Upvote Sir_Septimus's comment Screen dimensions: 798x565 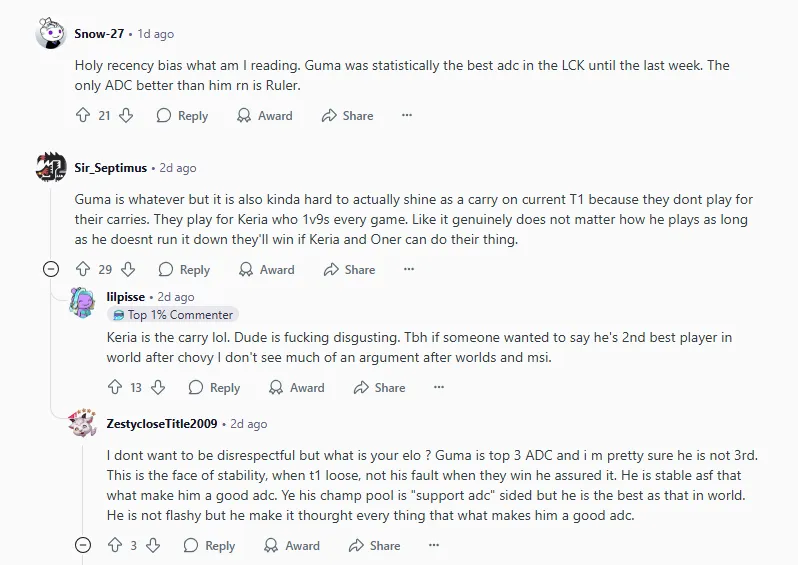tap(83, 270)
